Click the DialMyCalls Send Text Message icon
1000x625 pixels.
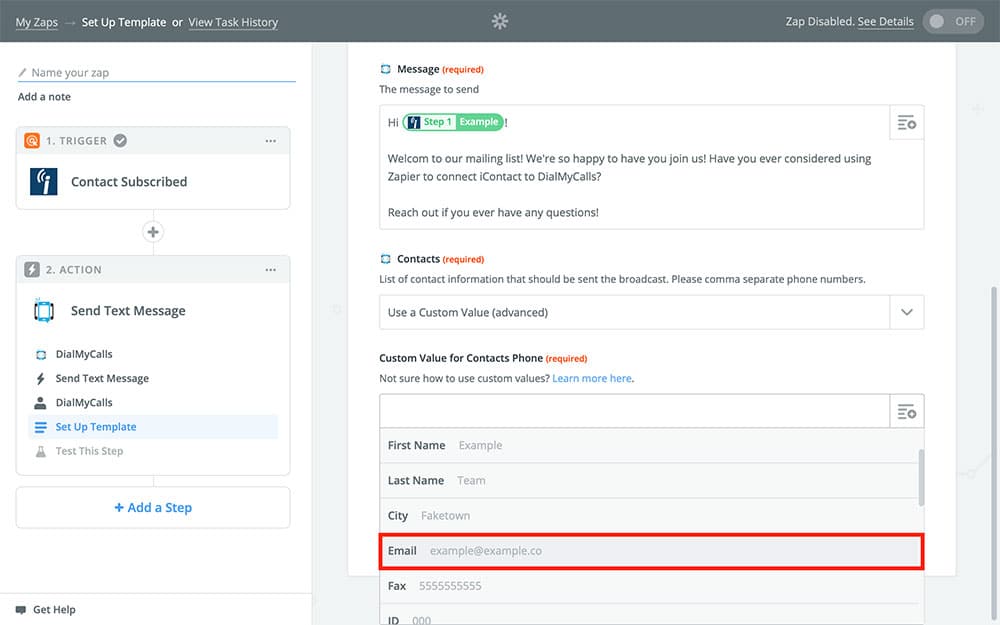44,311
